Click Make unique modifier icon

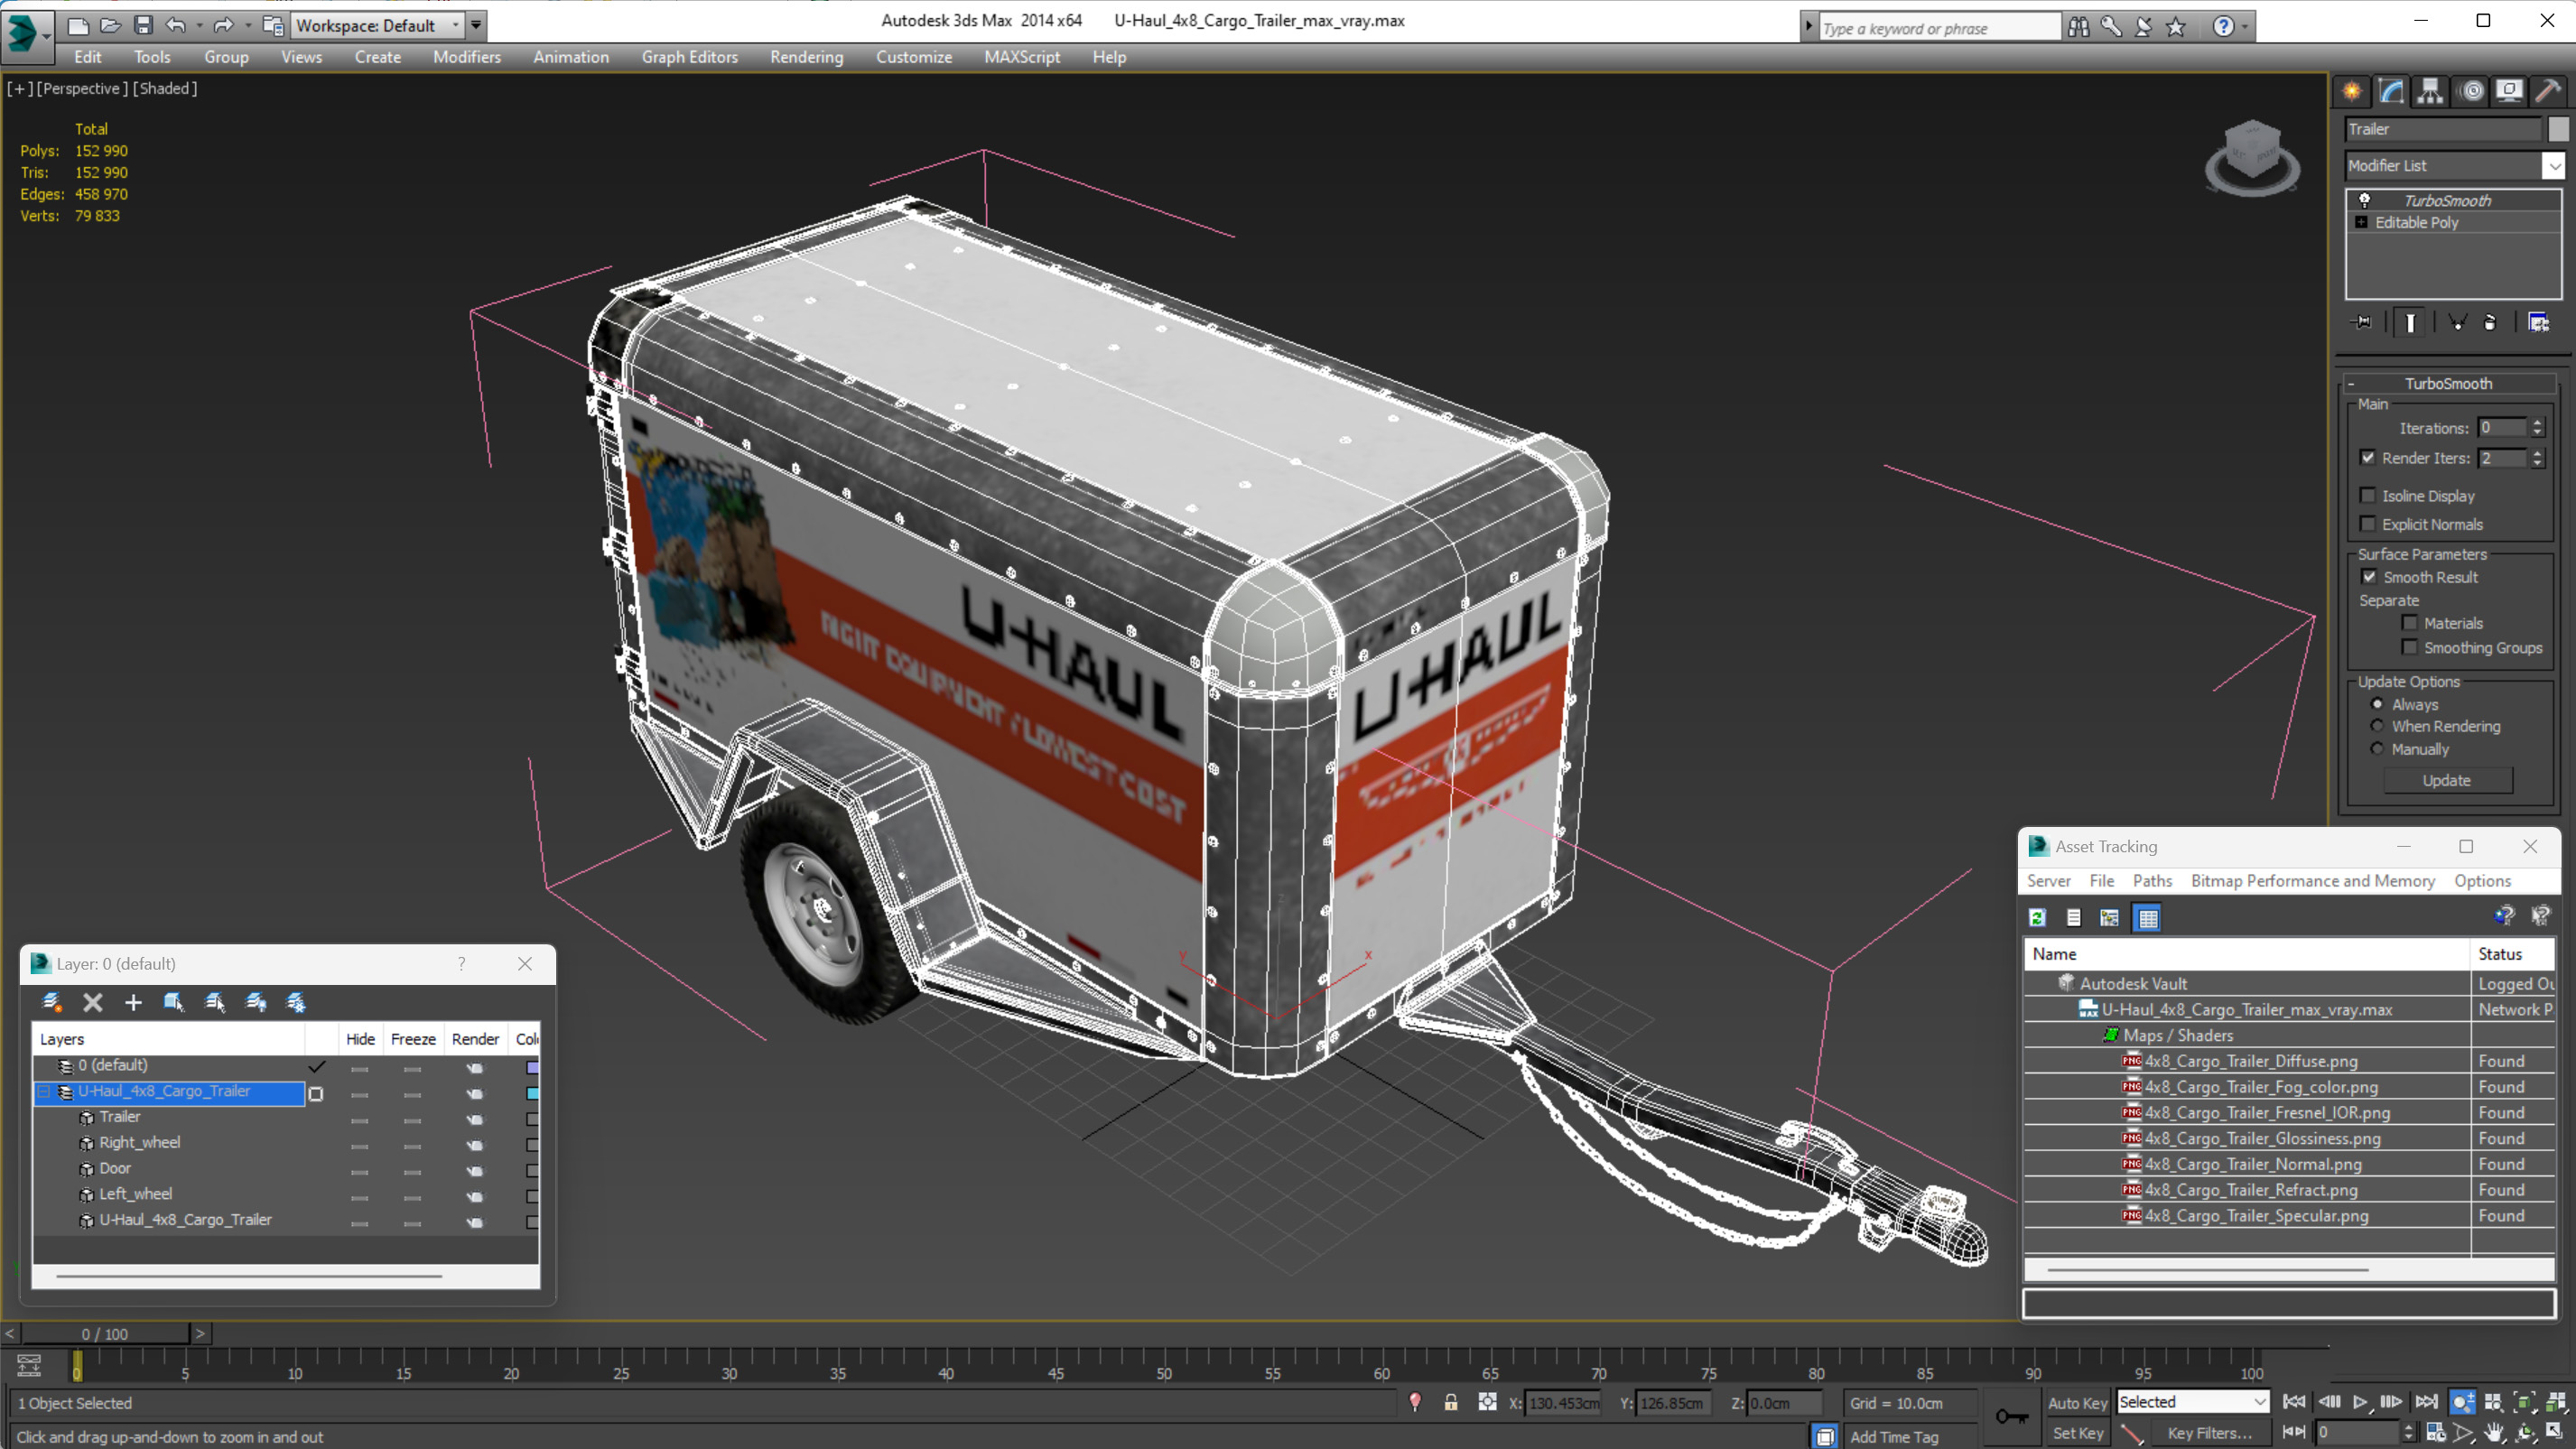[2457, 322]
